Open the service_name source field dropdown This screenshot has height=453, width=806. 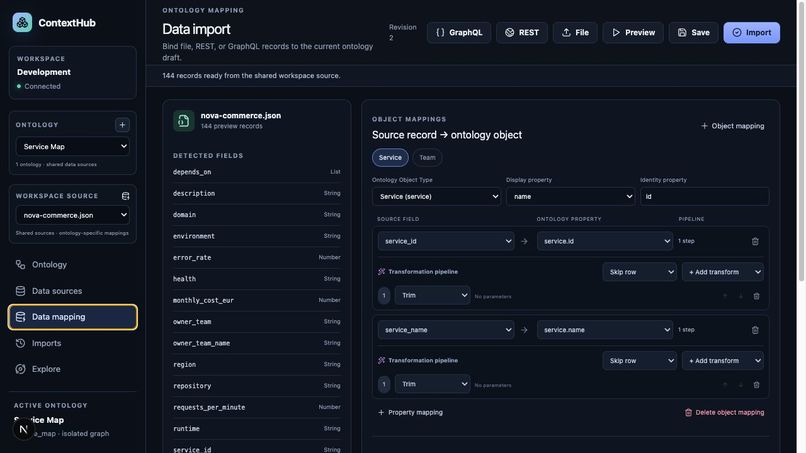[446, 330]
